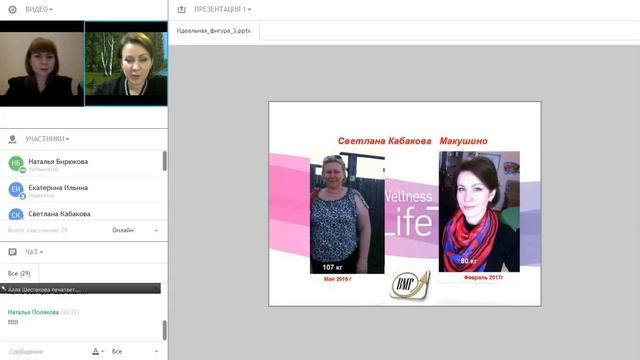The image size is (640, 360).
Task: Click Светлана Кабакова's avatar in participants list
Action: tap(16, 214)
